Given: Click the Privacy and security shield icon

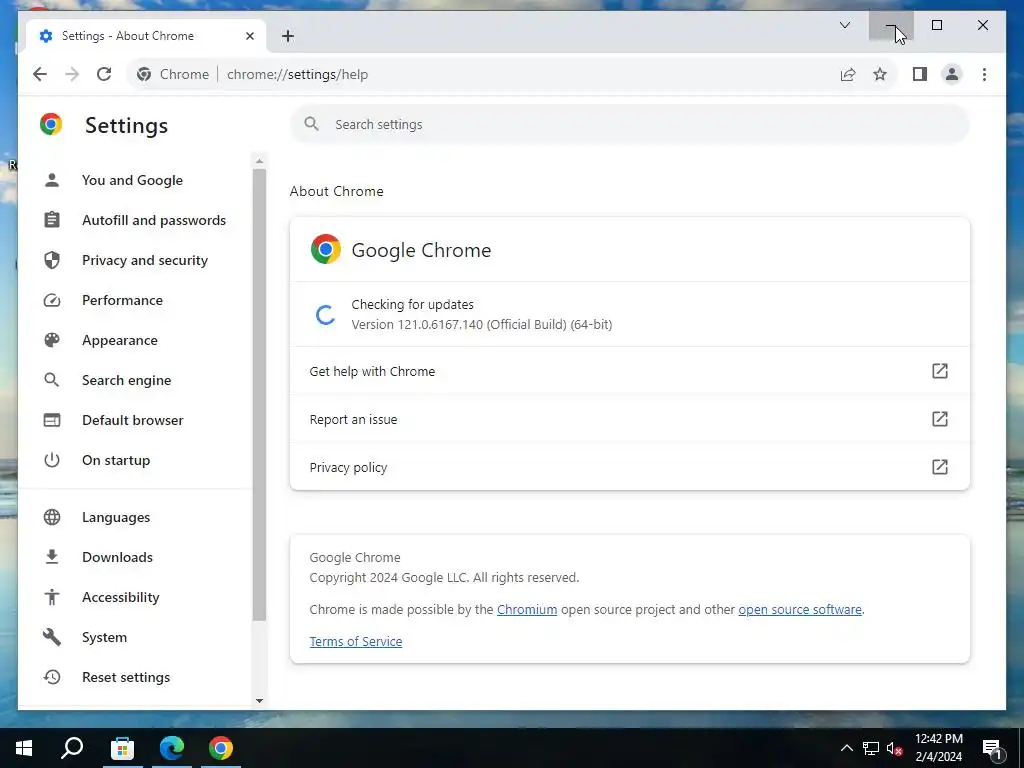Looking at the screenshot, I should coord(52,260).
